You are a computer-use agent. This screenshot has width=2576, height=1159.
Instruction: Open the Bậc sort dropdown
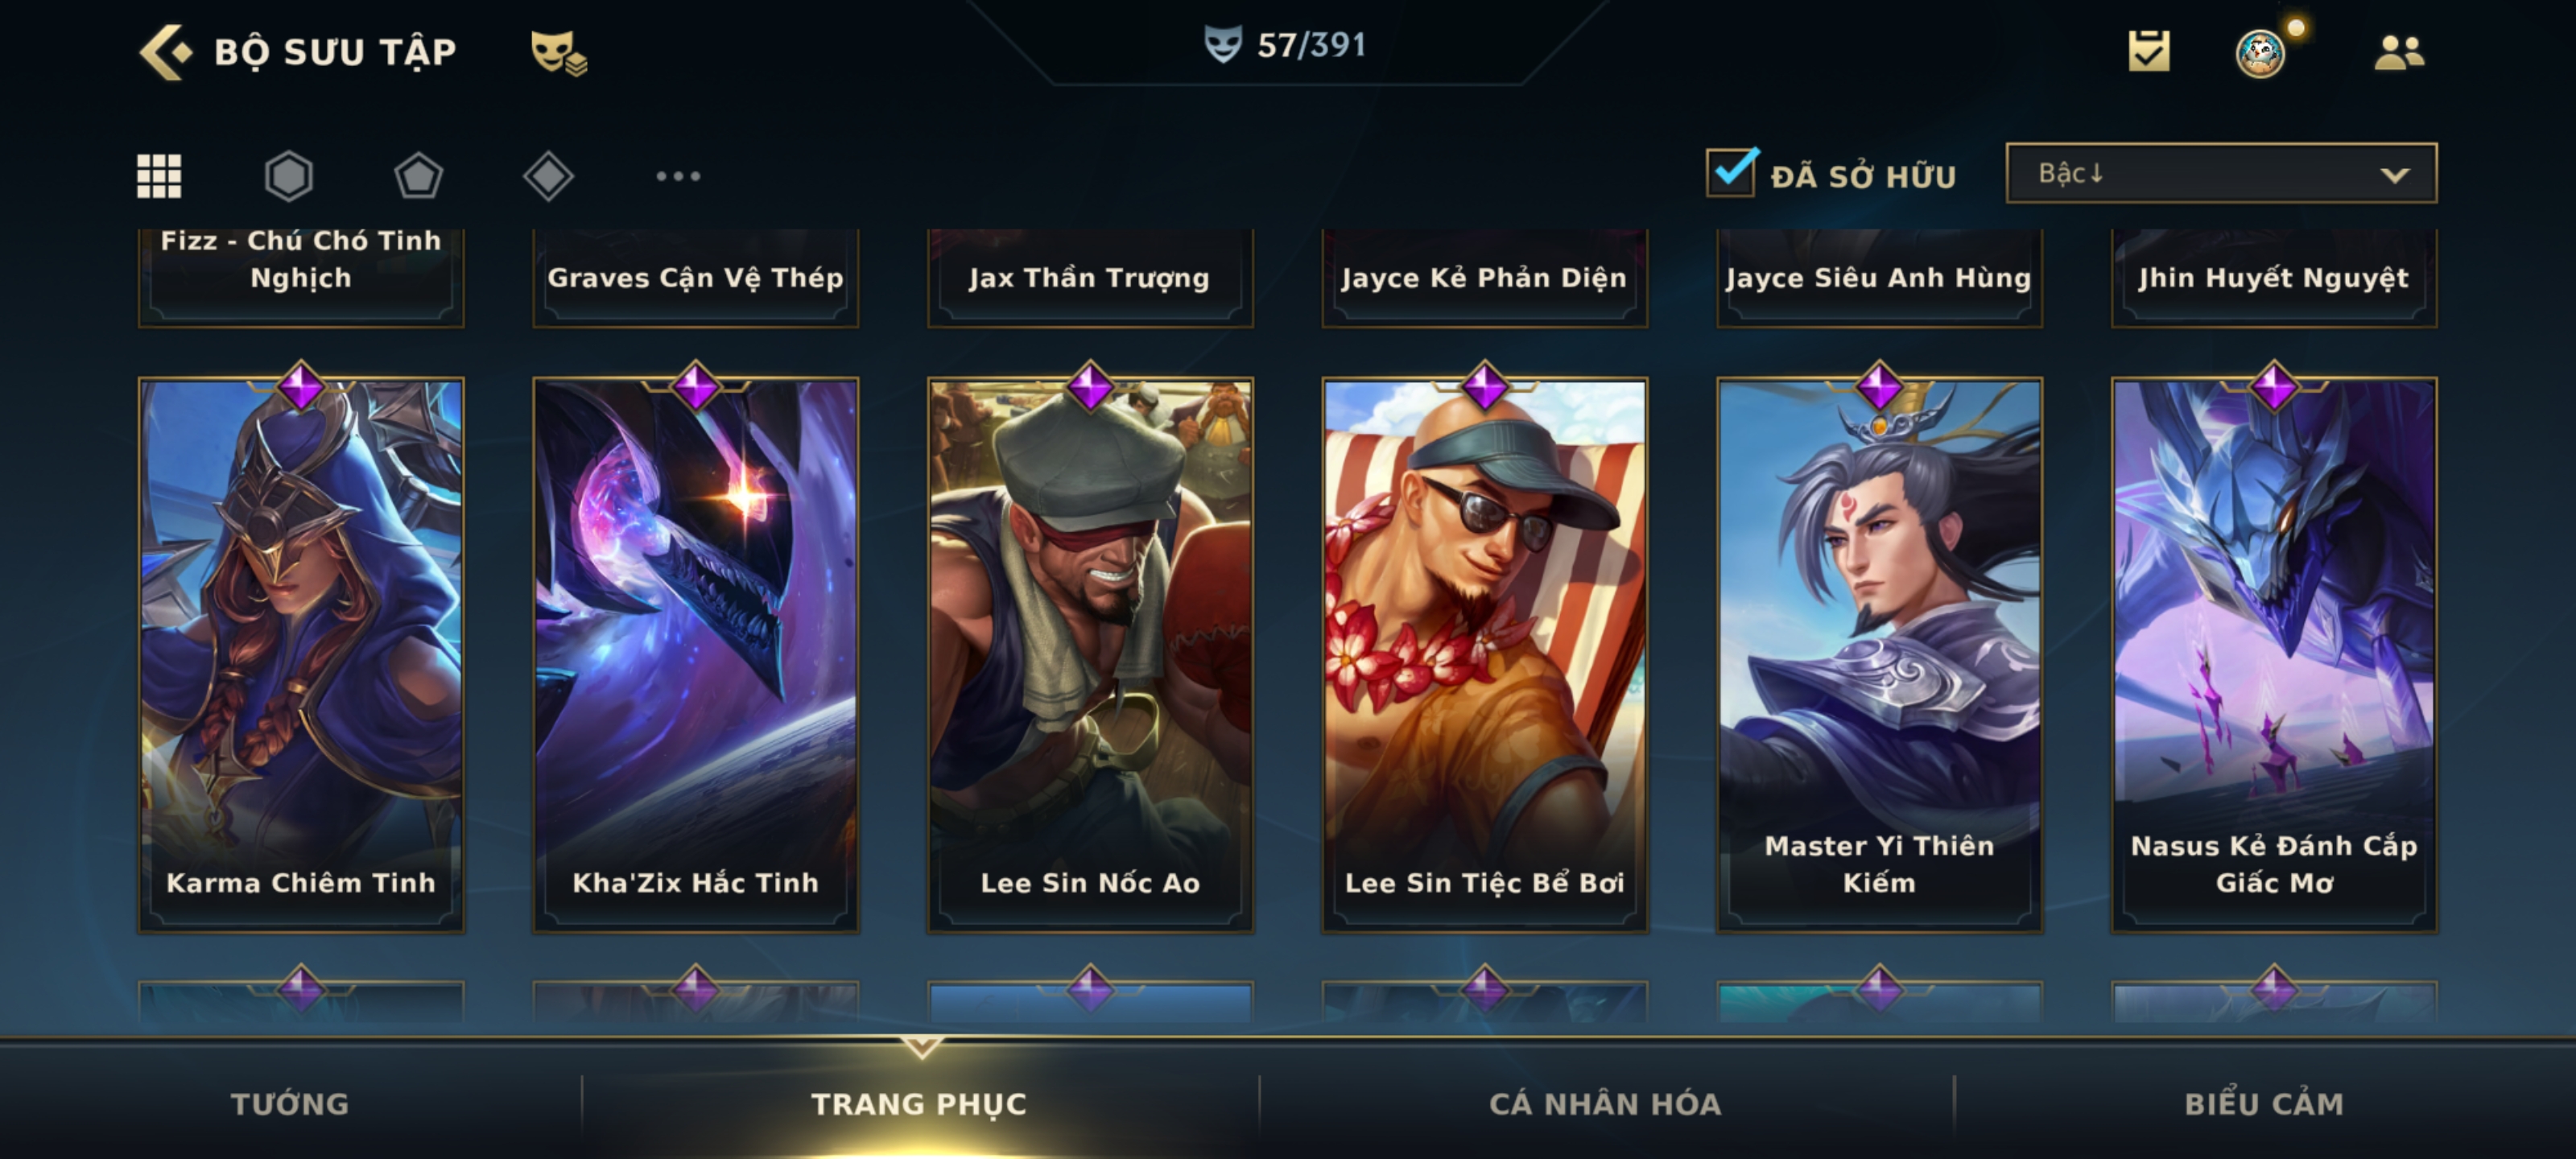[x=2221, y=173]
